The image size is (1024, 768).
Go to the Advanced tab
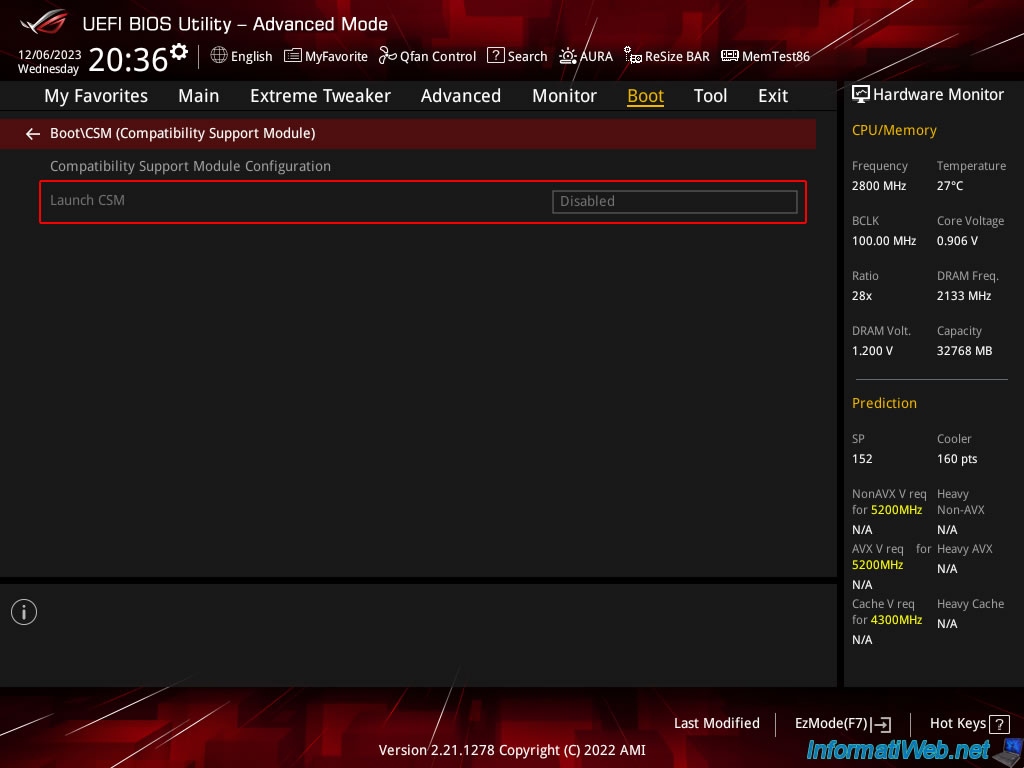click(460, 96)
